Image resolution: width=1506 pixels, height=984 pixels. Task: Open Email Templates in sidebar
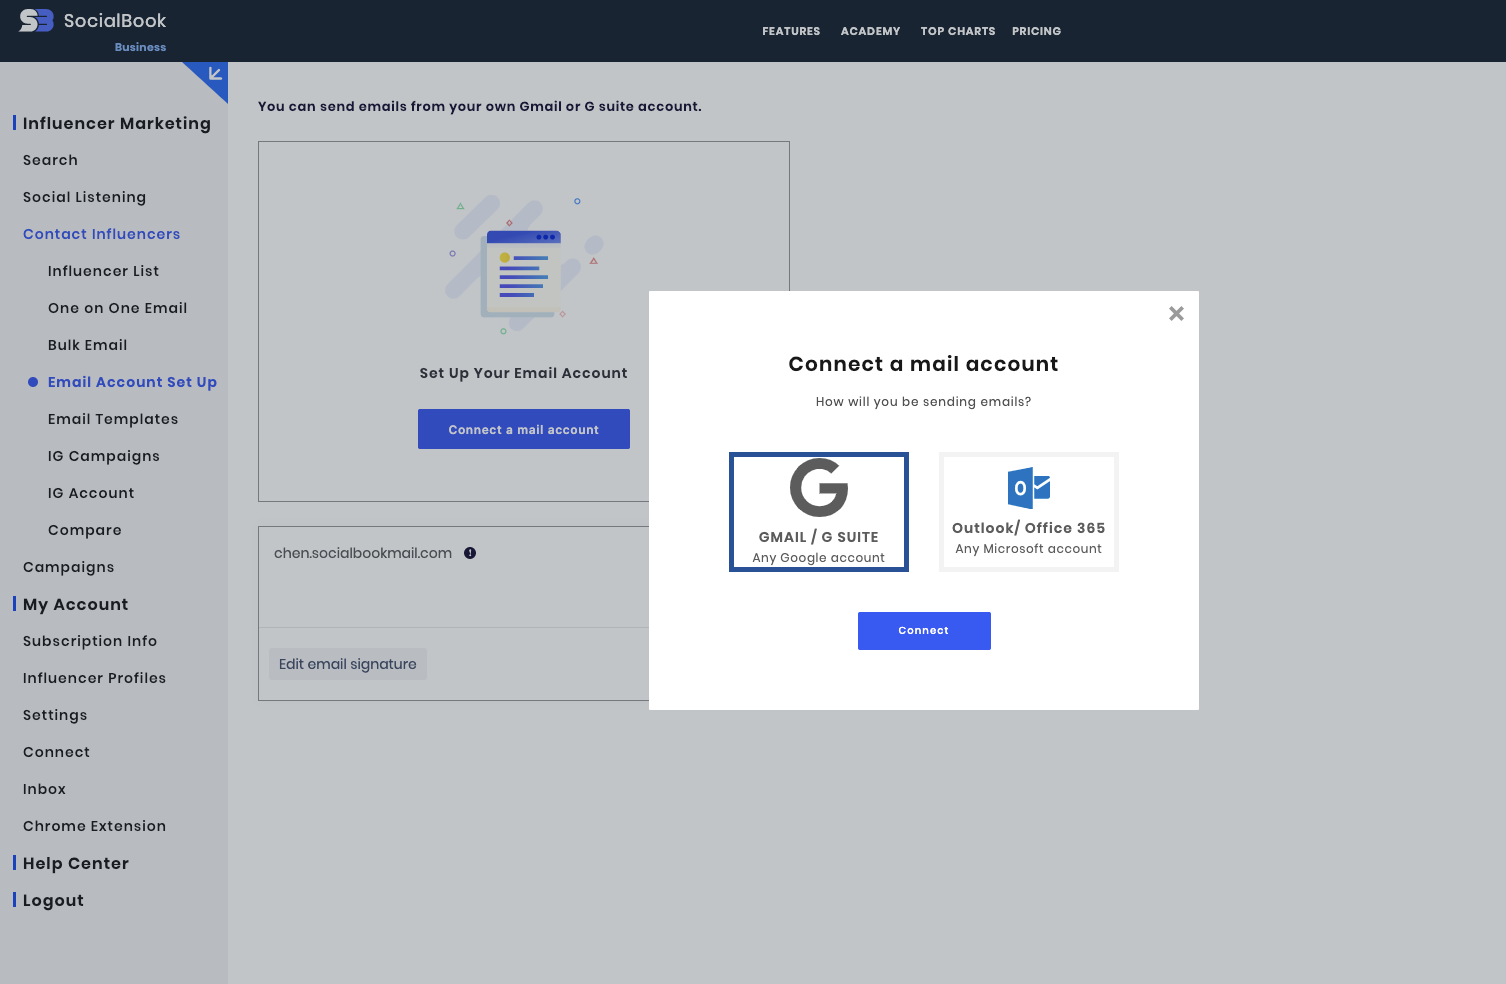coord(113,419)
